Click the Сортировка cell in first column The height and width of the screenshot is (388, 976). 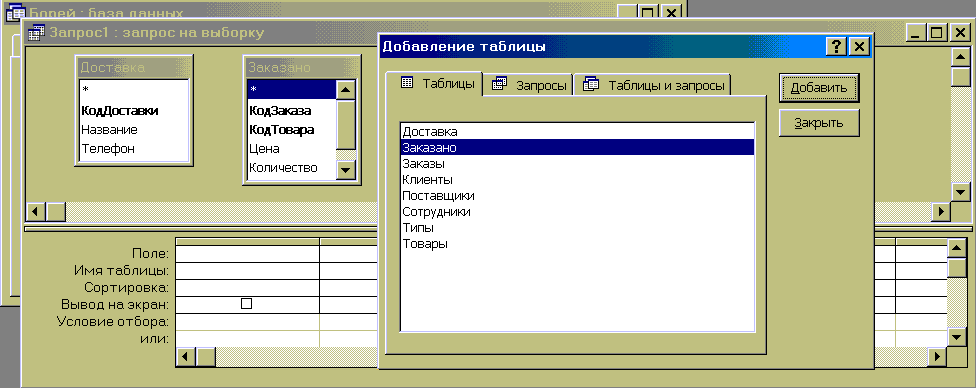[247, 288]
